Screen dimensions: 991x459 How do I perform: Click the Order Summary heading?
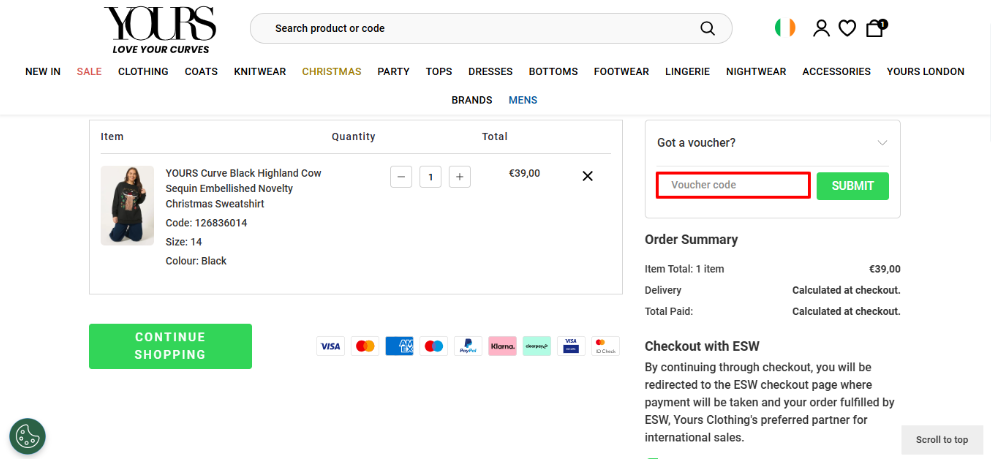691,240
